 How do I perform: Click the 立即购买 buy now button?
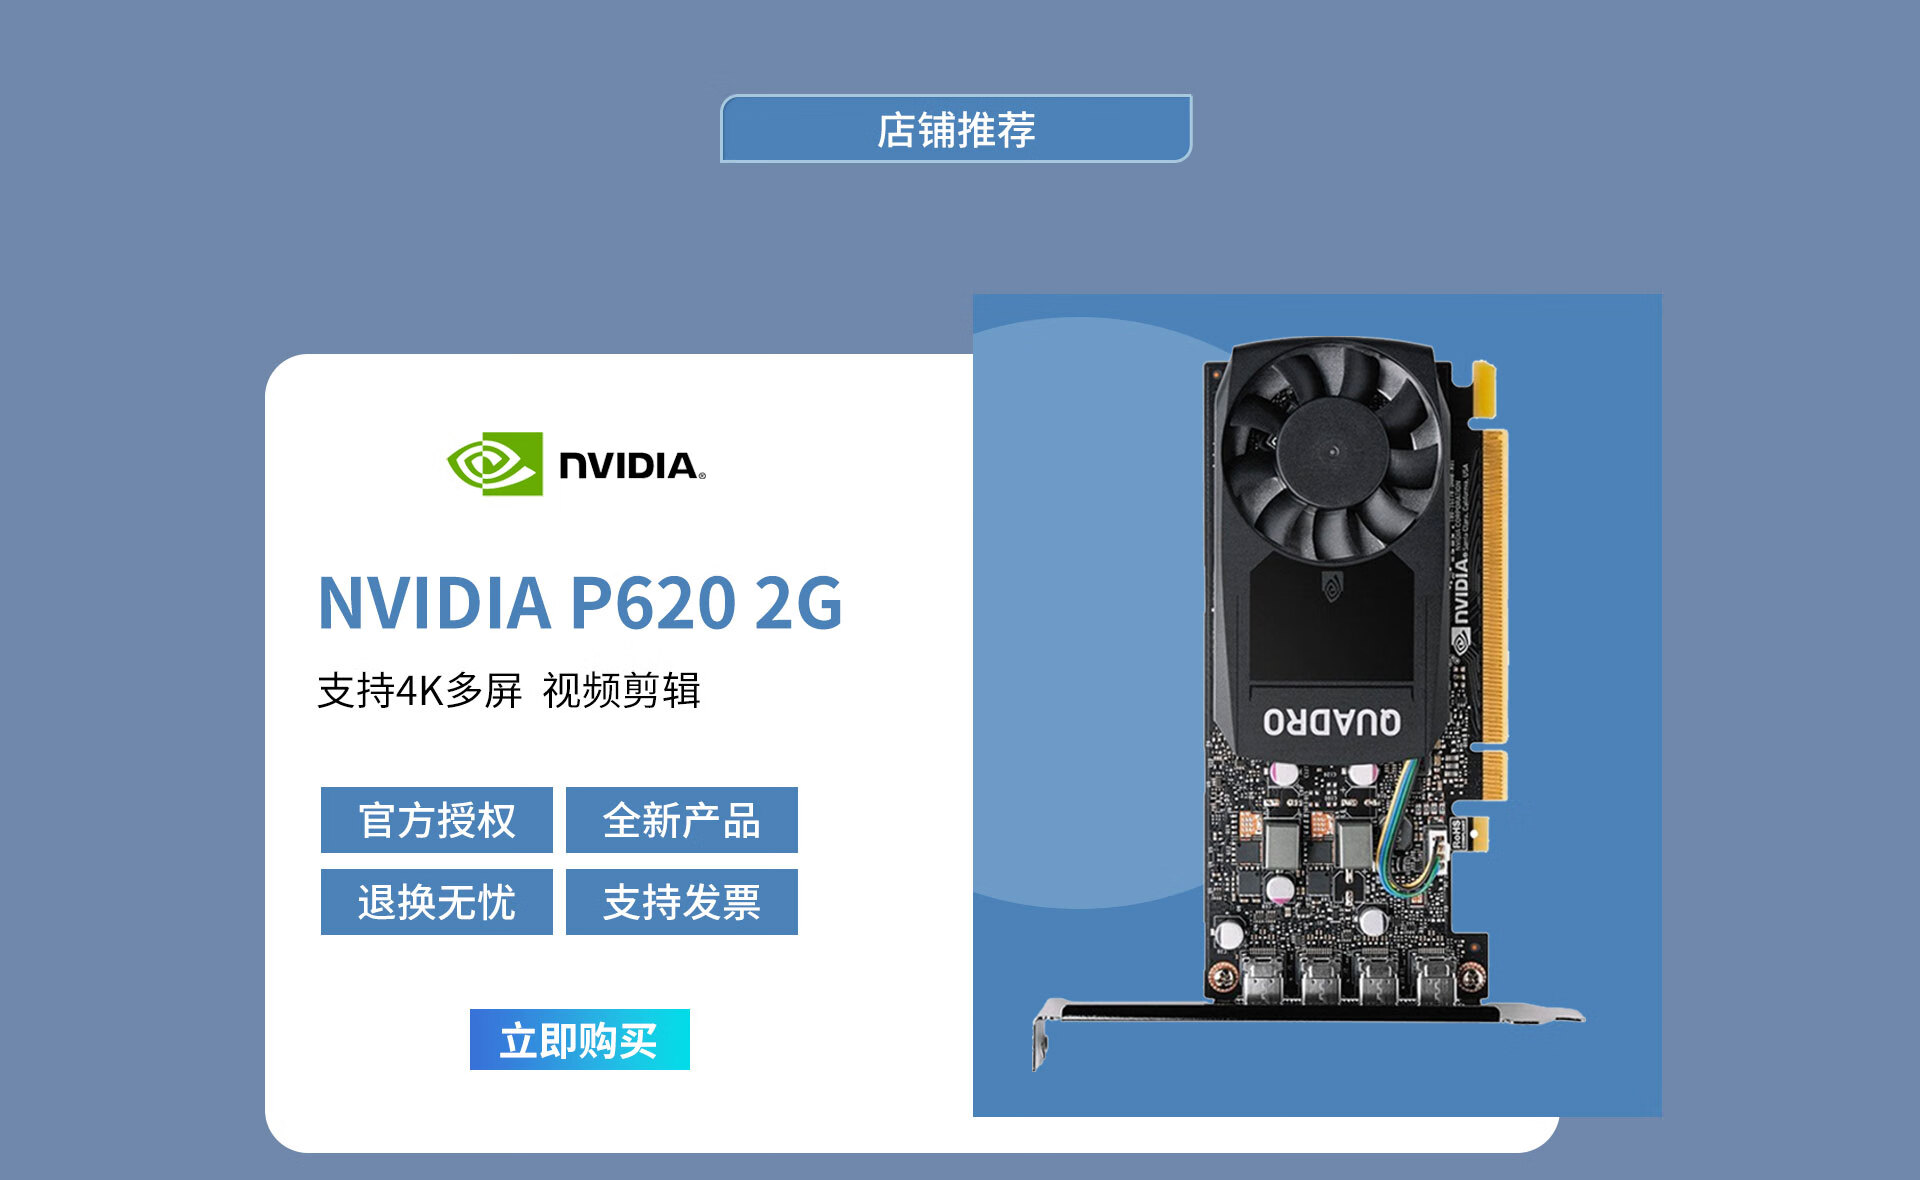coord(580,1040)
